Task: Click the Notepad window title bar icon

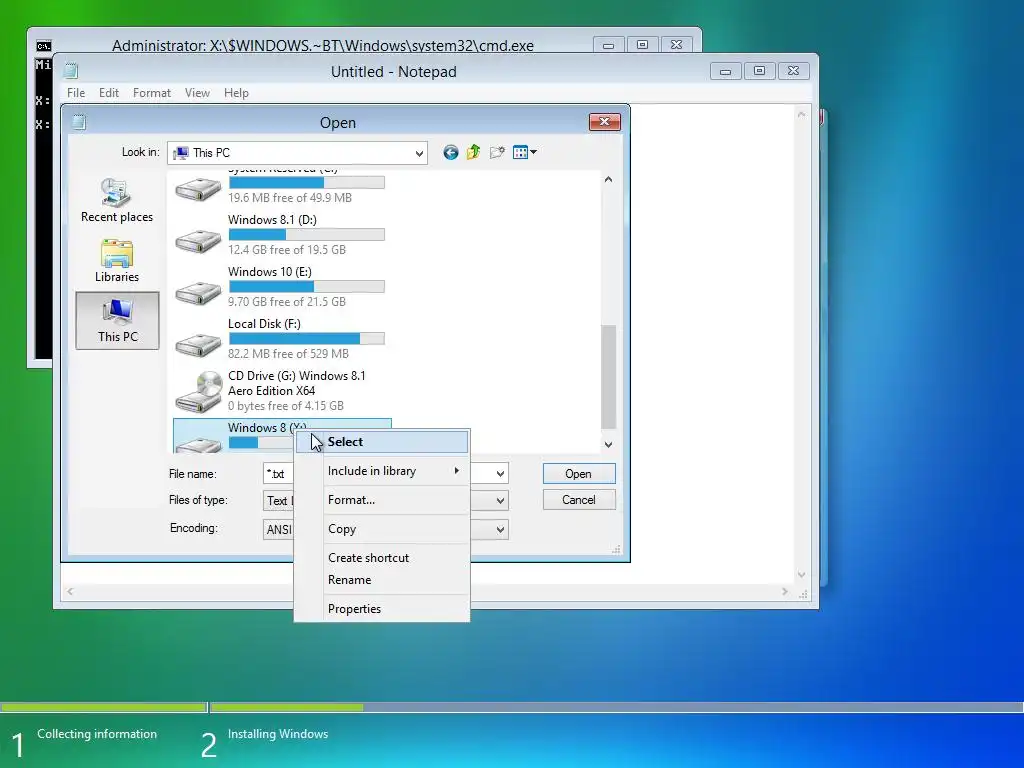Action: pos(71,71)
